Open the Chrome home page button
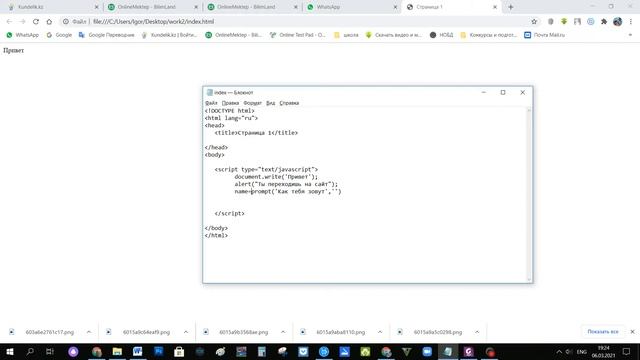 click(x=49, y=22)
